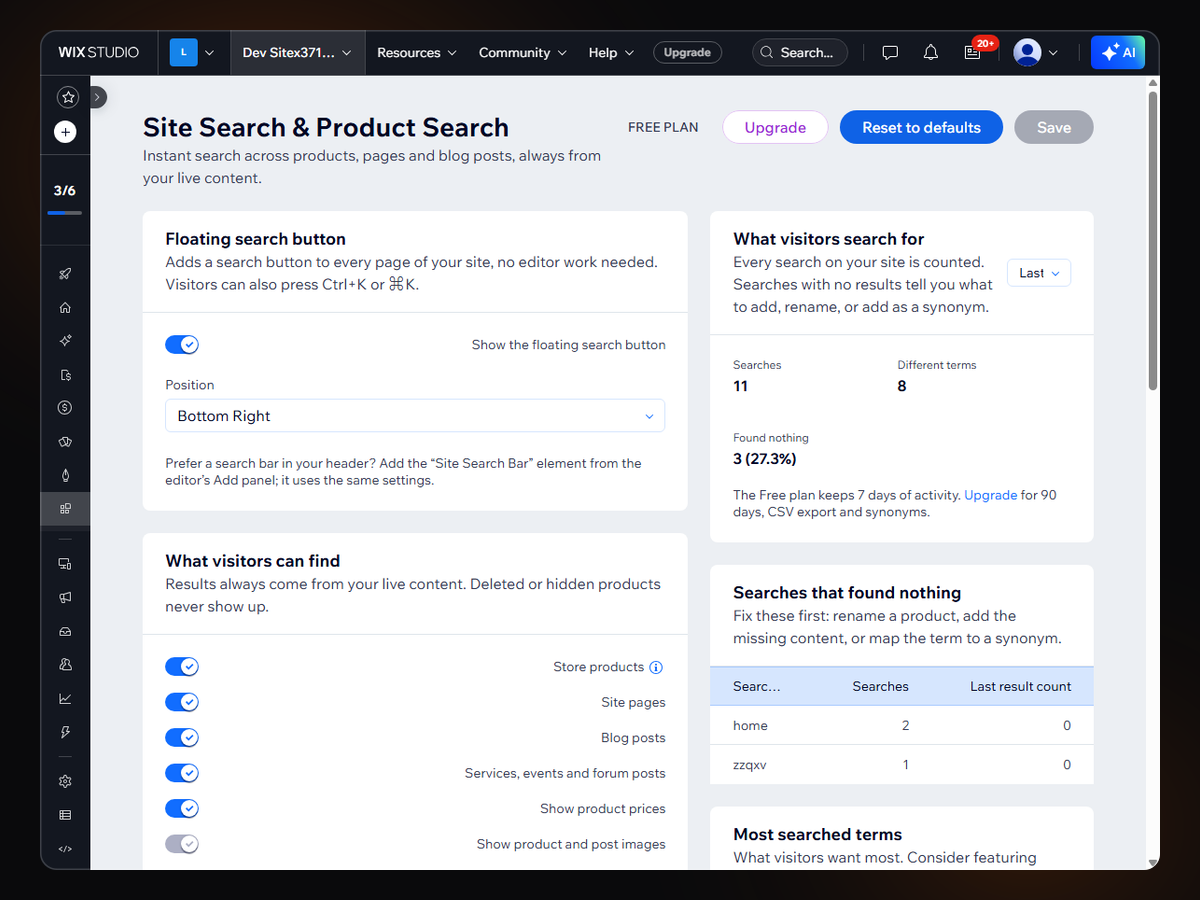Image resolution: width=1200 pixels, height=900 pixels.
Task: Click the Upgrade pill in top bar
Action: pyautogui.click(x=687, y=53)
